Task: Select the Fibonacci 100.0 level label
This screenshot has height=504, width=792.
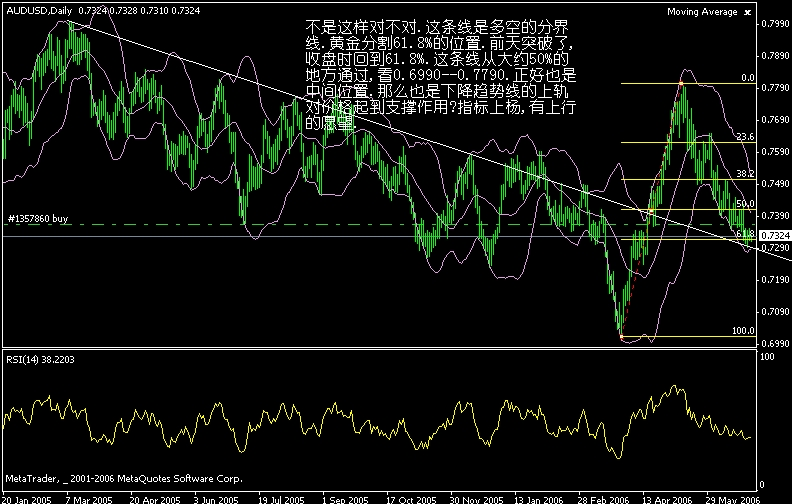Action: (x=741, y=330)
